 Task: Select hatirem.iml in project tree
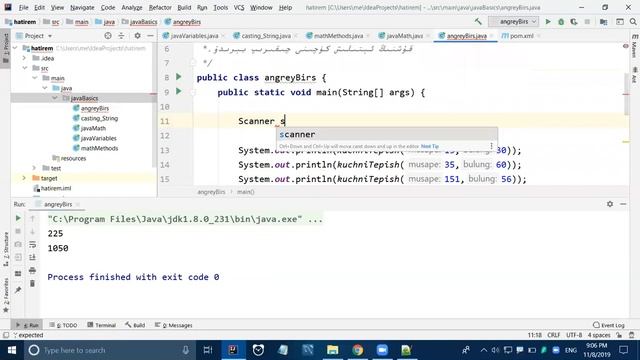click(56, 189)
